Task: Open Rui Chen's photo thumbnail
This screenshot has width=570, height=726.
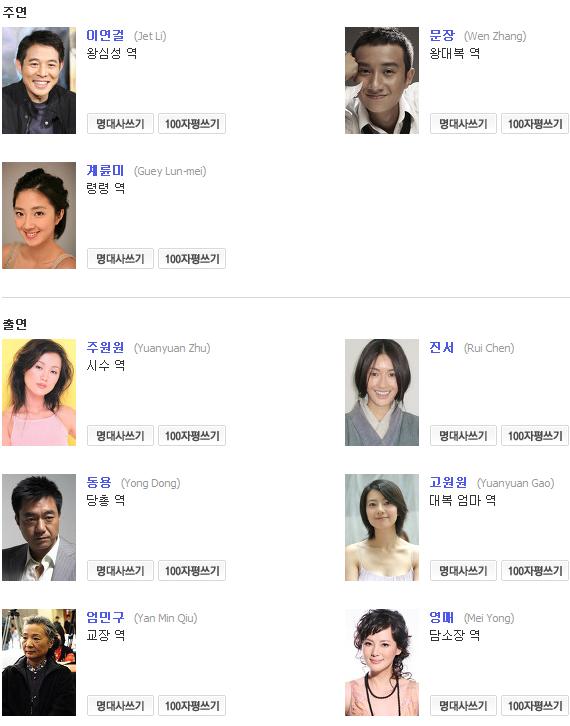Action: pyautogui.click(x=382, y=392)
